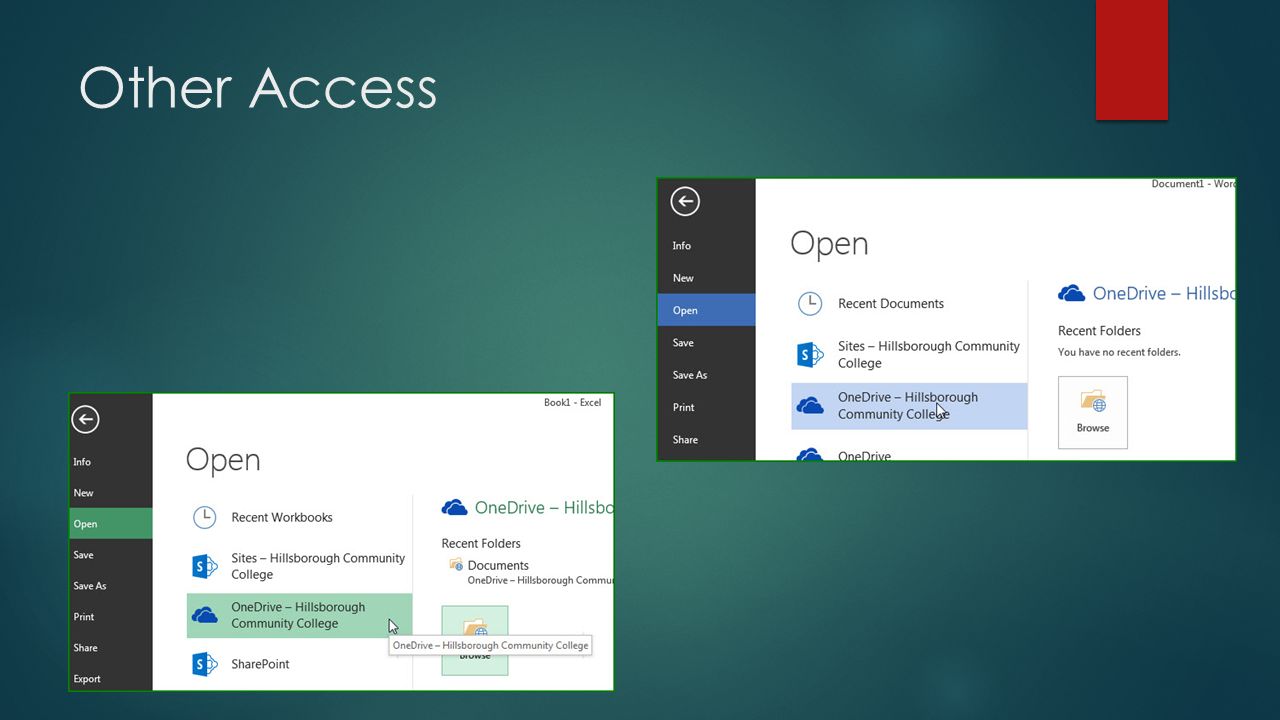Viewport: 1280px width, 720px height.
Task: Click the Documents folder icon in Excel
Action: (456, 565)
